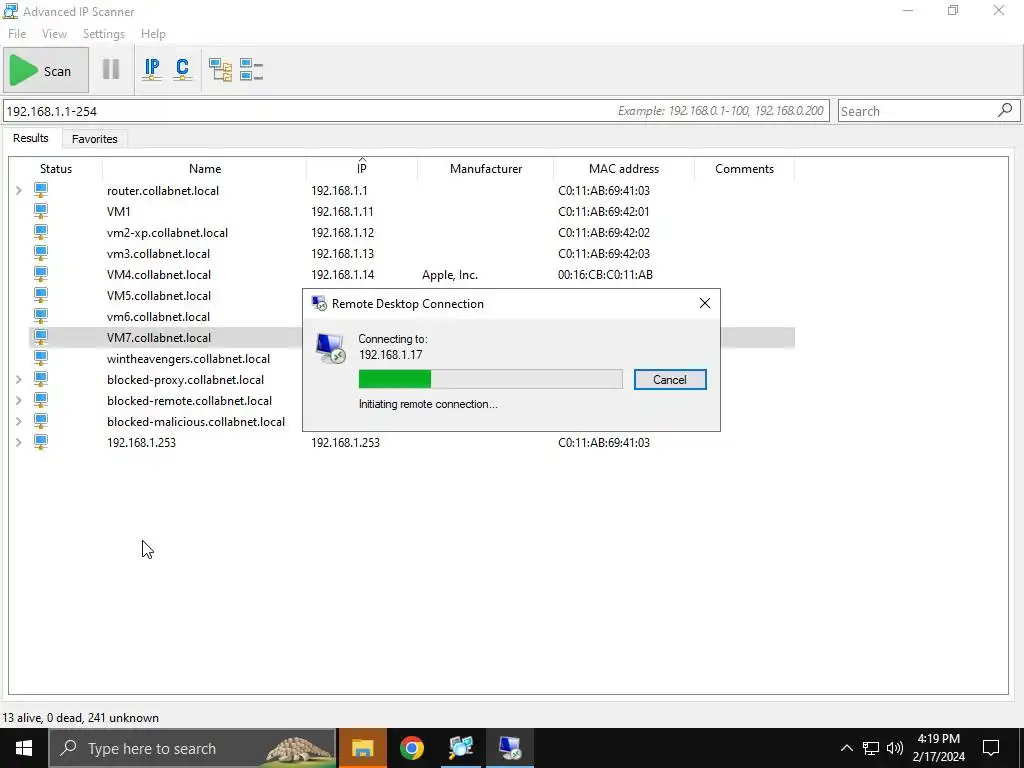Click computer icon for vm3.collabnet.local

point(40,253)
